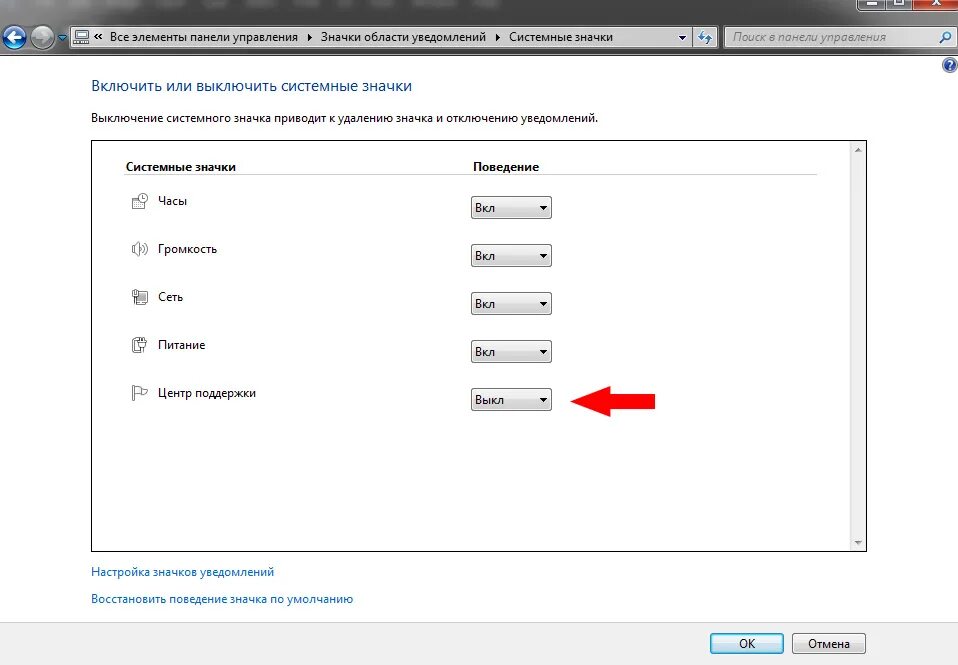This screenshot has height=665, width=958.
Task: Open the Громкость behavior dropdown
Action: [511, 255]
